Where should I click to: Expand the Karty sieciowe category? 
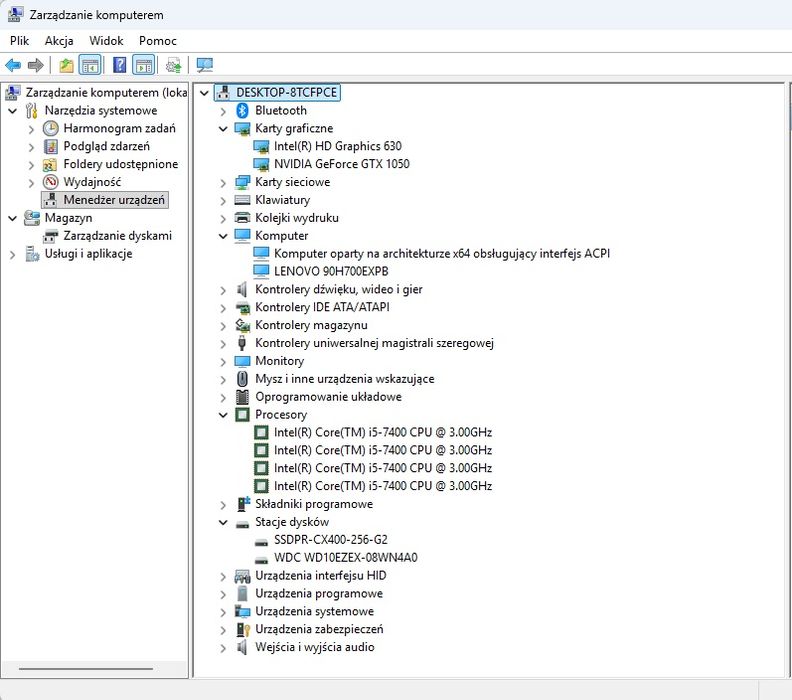pos(223,183)
